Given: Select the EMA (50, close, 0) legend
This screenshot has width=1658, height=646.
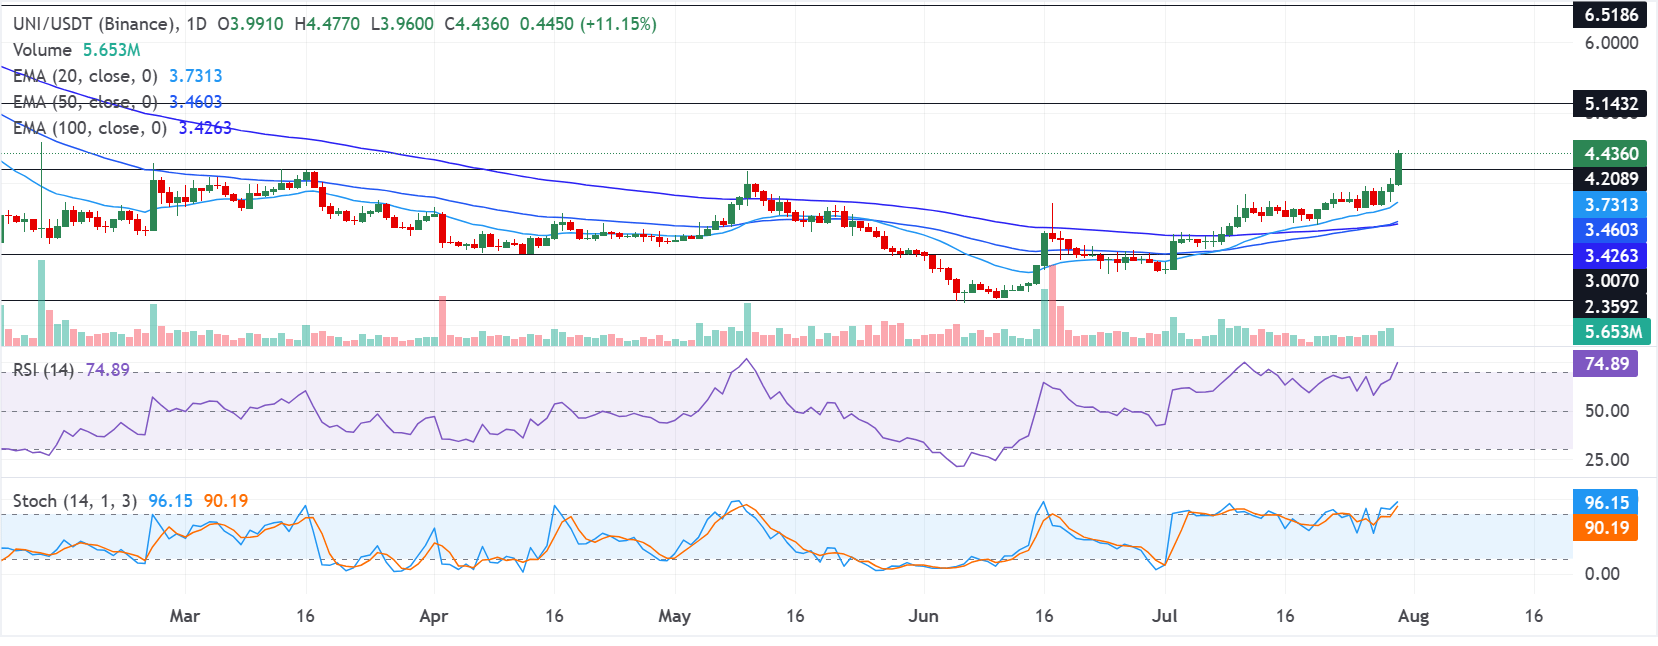Looking at the screenshot, I should coord(117,101).
